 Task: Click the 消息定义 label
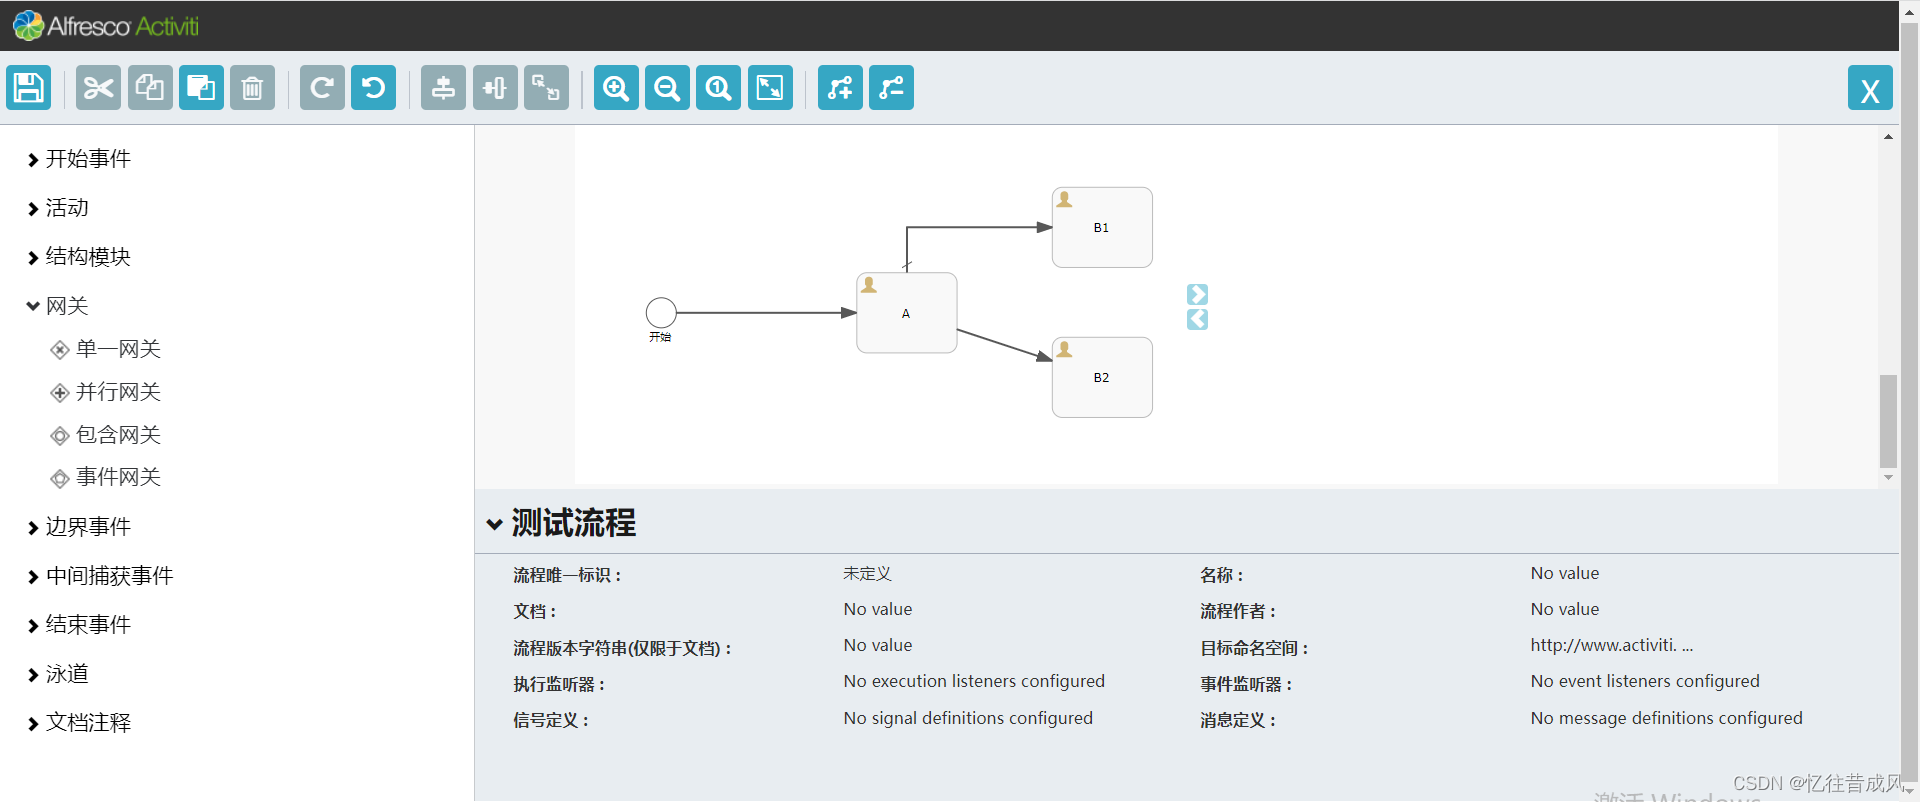point(1238,720)
